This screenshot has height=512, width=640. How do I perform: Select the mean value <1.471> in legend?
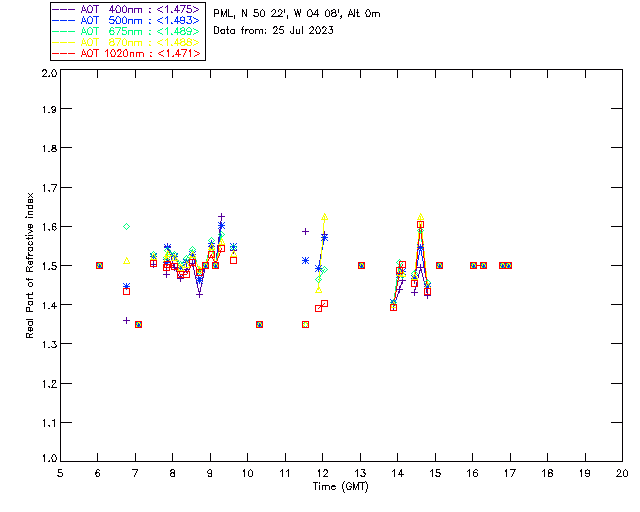tap(178, 53)
